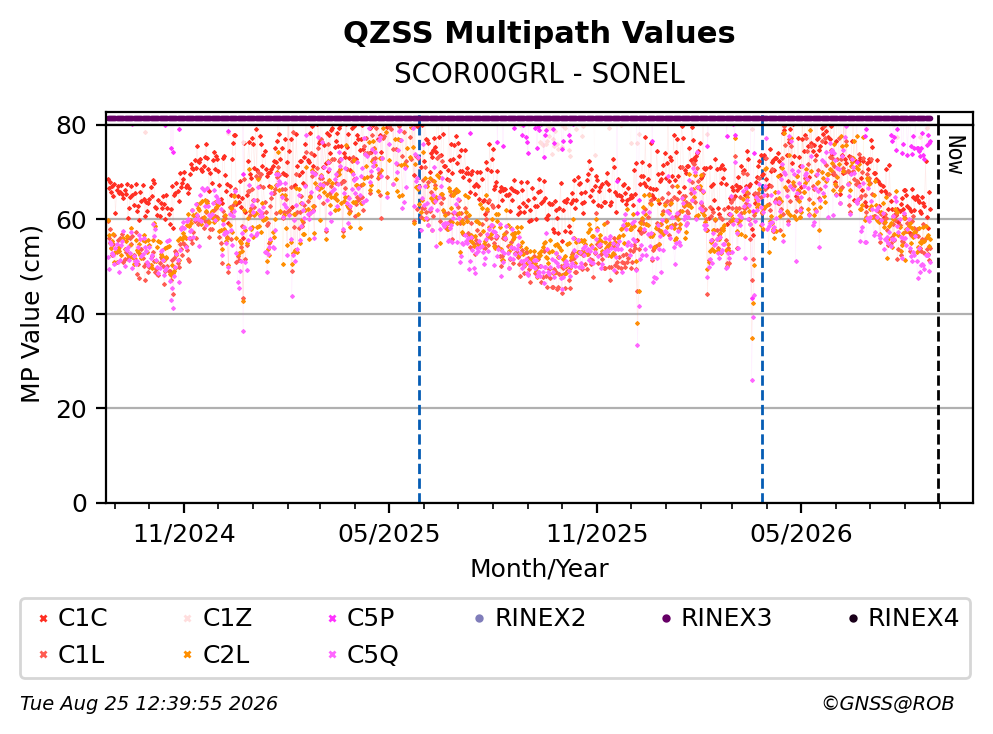Click the second blue dashed vertical line

[762, 310]
